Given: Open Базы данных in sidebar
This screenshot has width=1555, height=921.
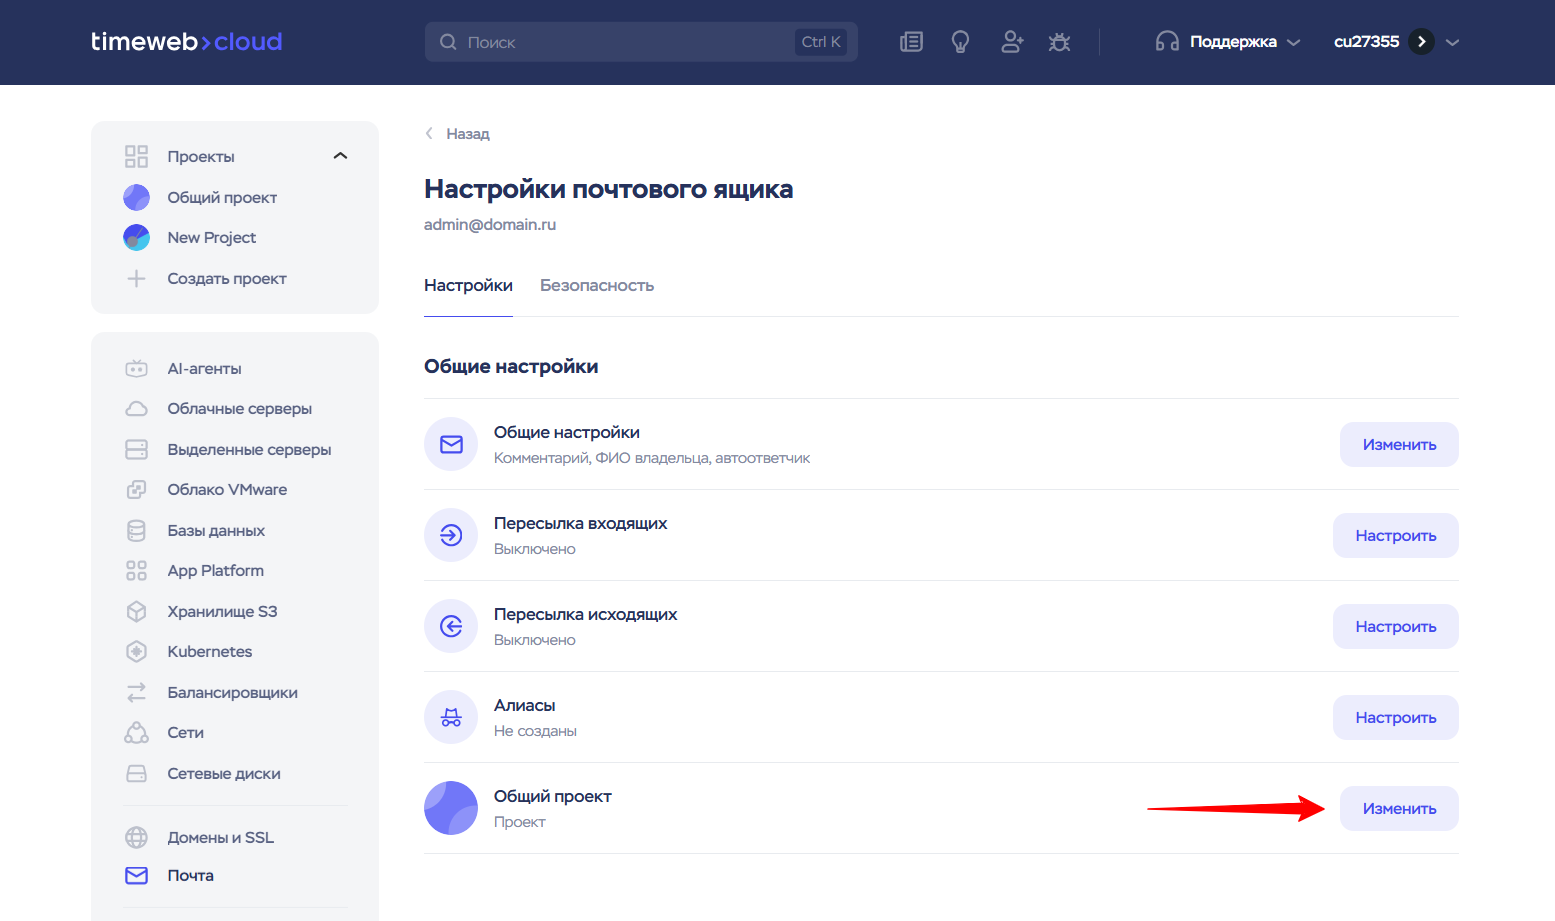Looking at the screenshot, I should pyautogui.click(x=216, y=530).
